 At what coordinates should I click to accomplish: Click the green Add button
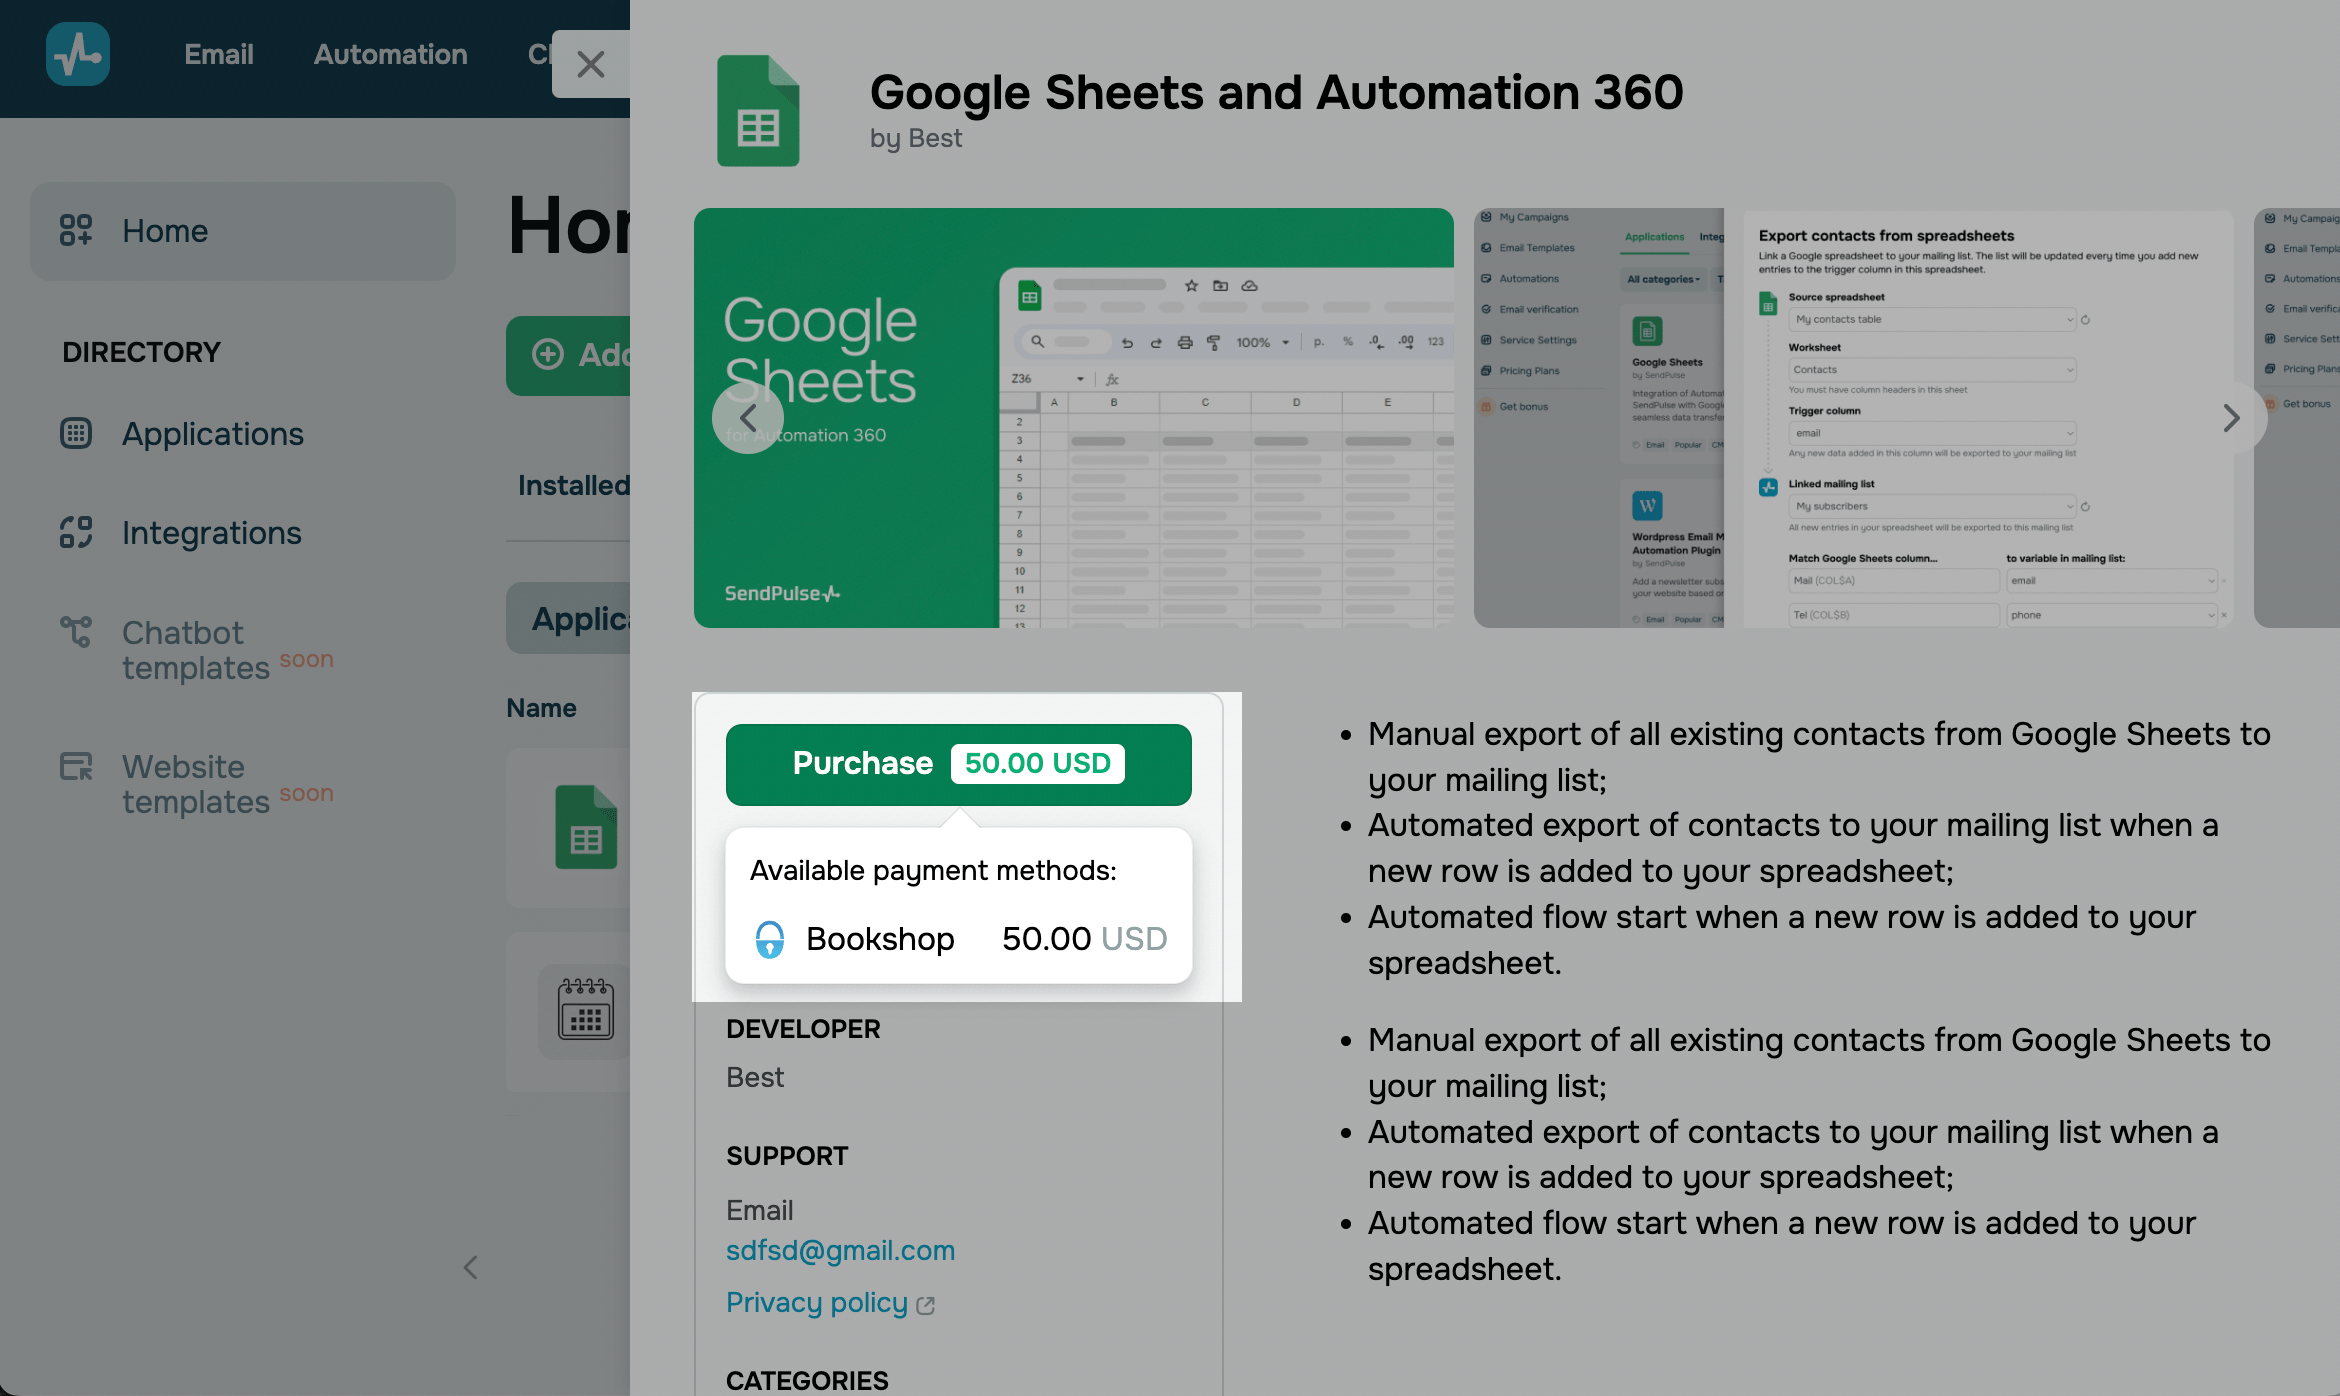(x=568, y=355)
